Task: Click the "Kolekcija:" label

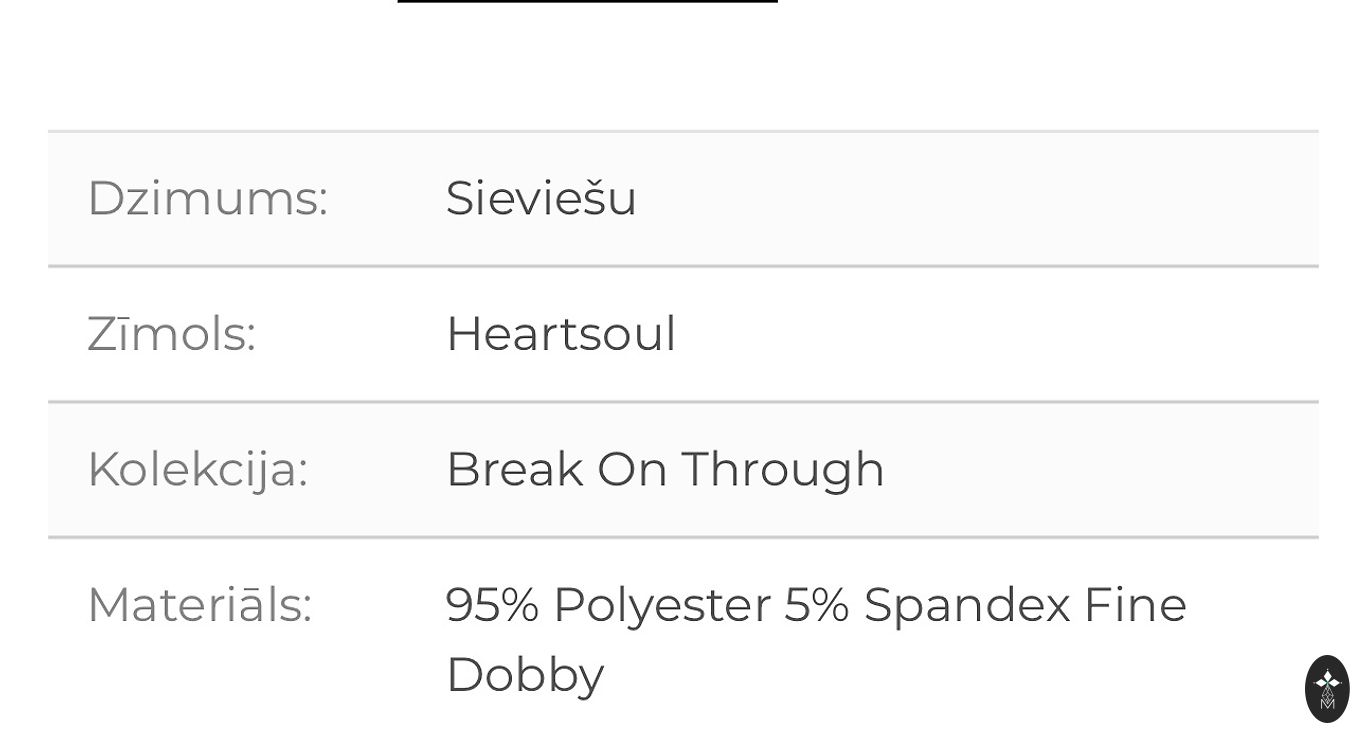Action: pos(197,469)
